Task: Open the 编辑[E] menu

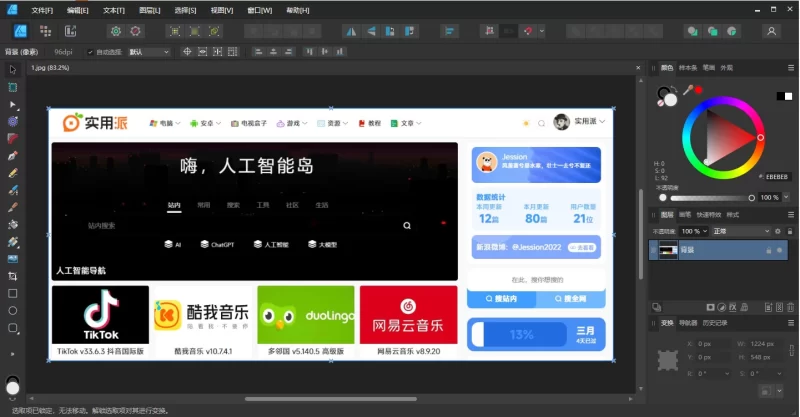Action: tap(78, 10)
